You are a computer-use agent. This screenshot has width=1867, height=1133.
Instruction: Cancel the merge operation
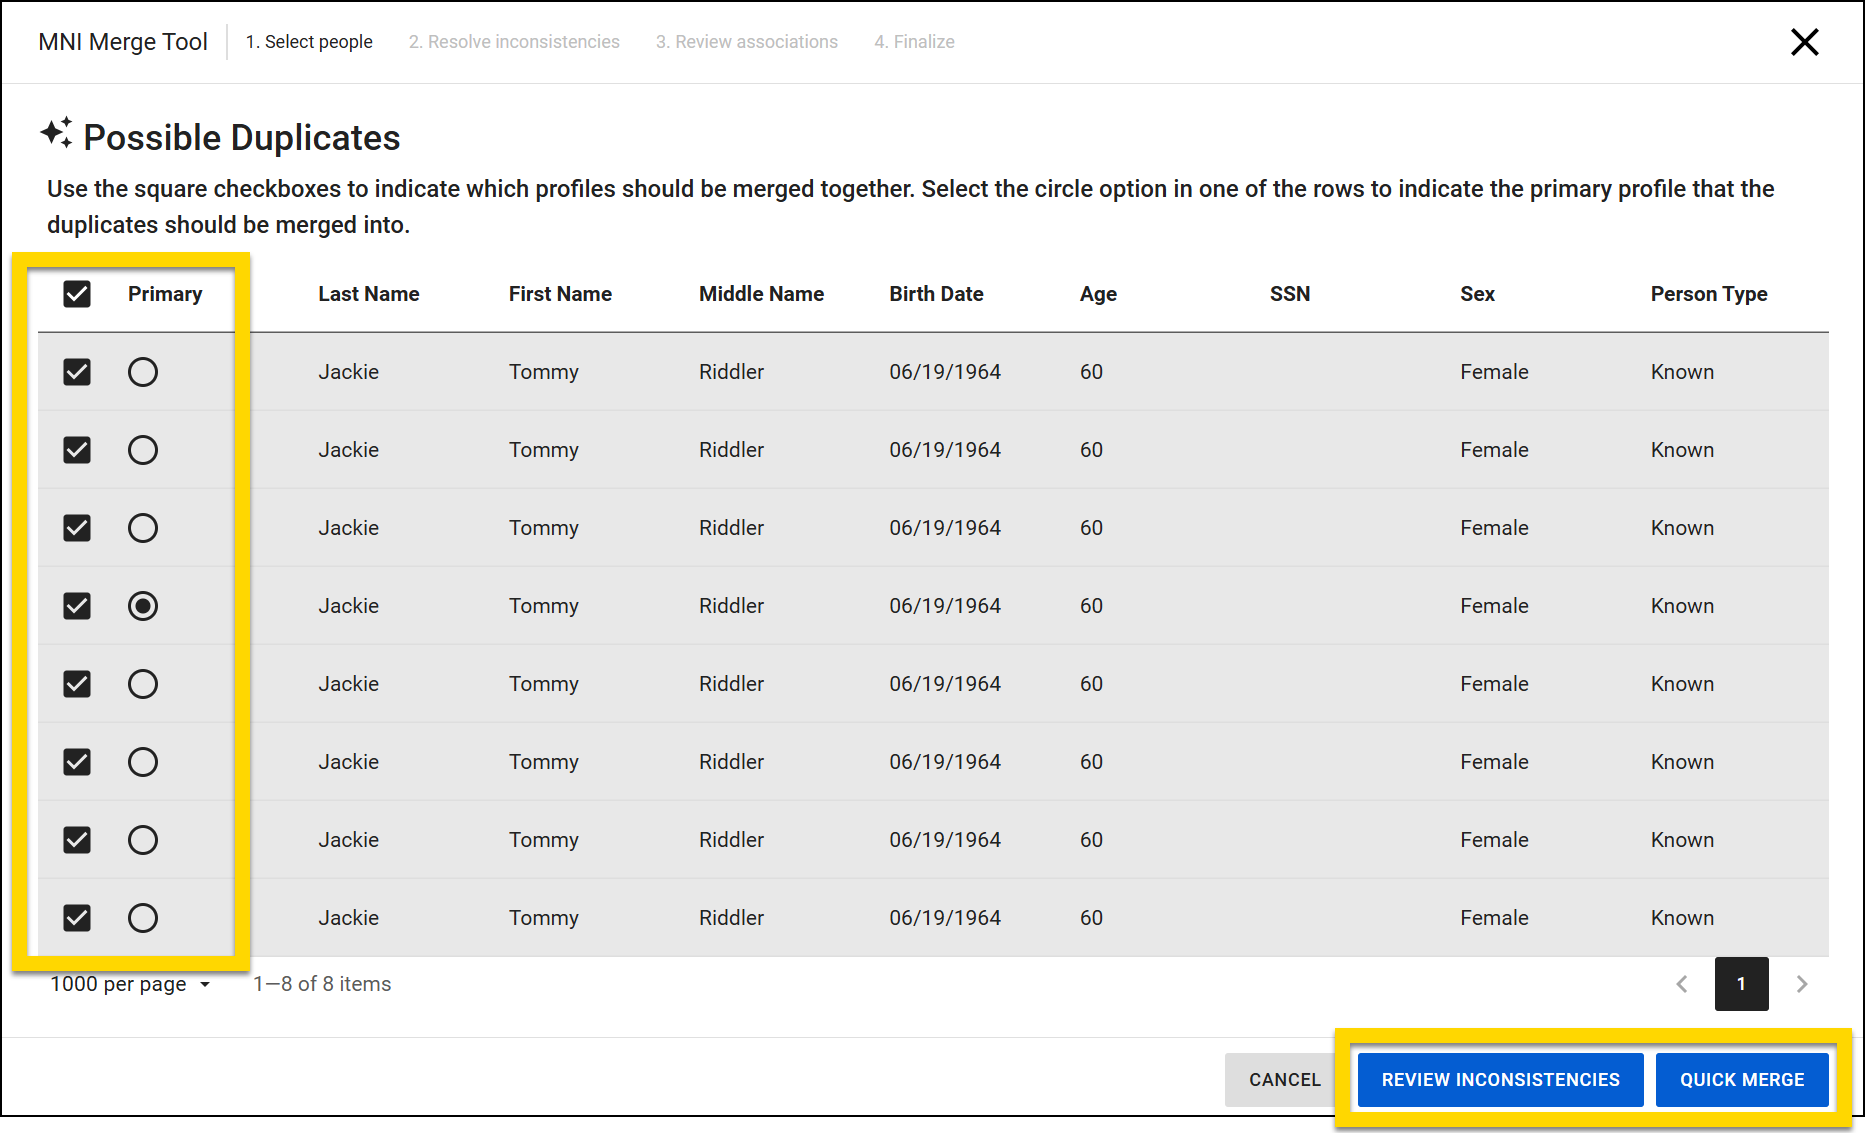tap(1284, 1079)
